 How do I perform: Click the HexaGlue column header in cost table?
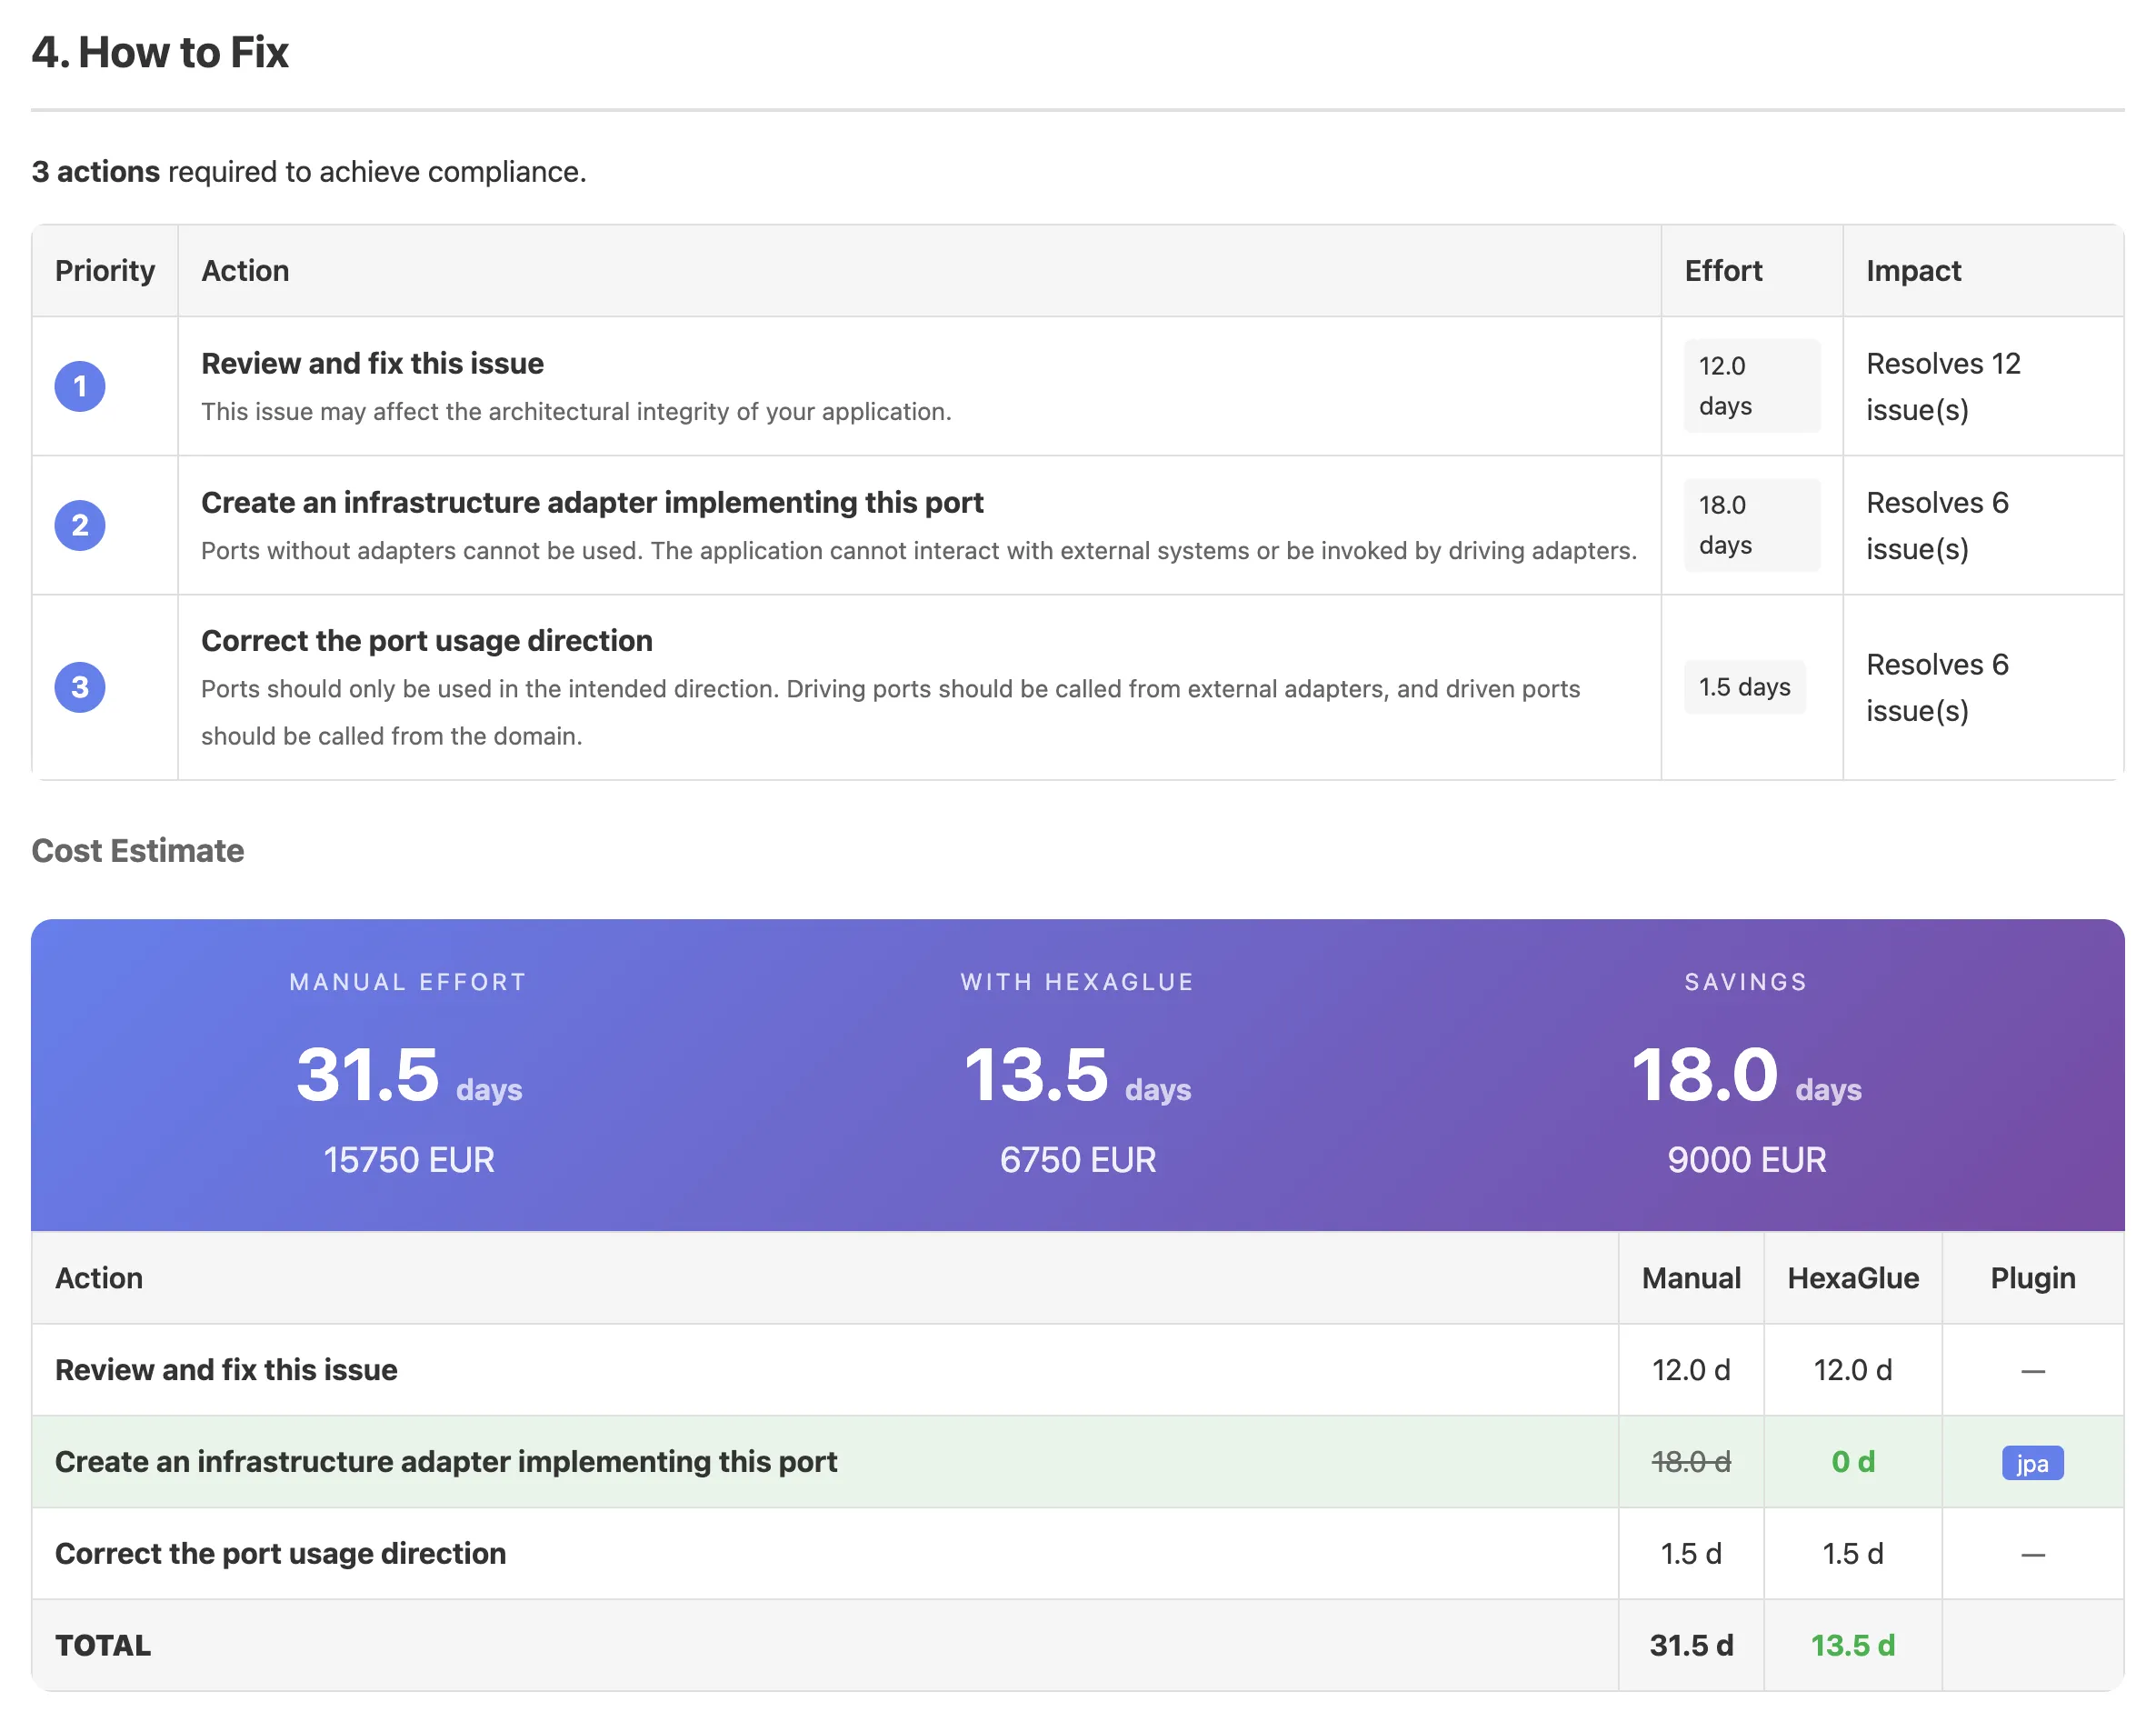(x=1852, y=1278)
